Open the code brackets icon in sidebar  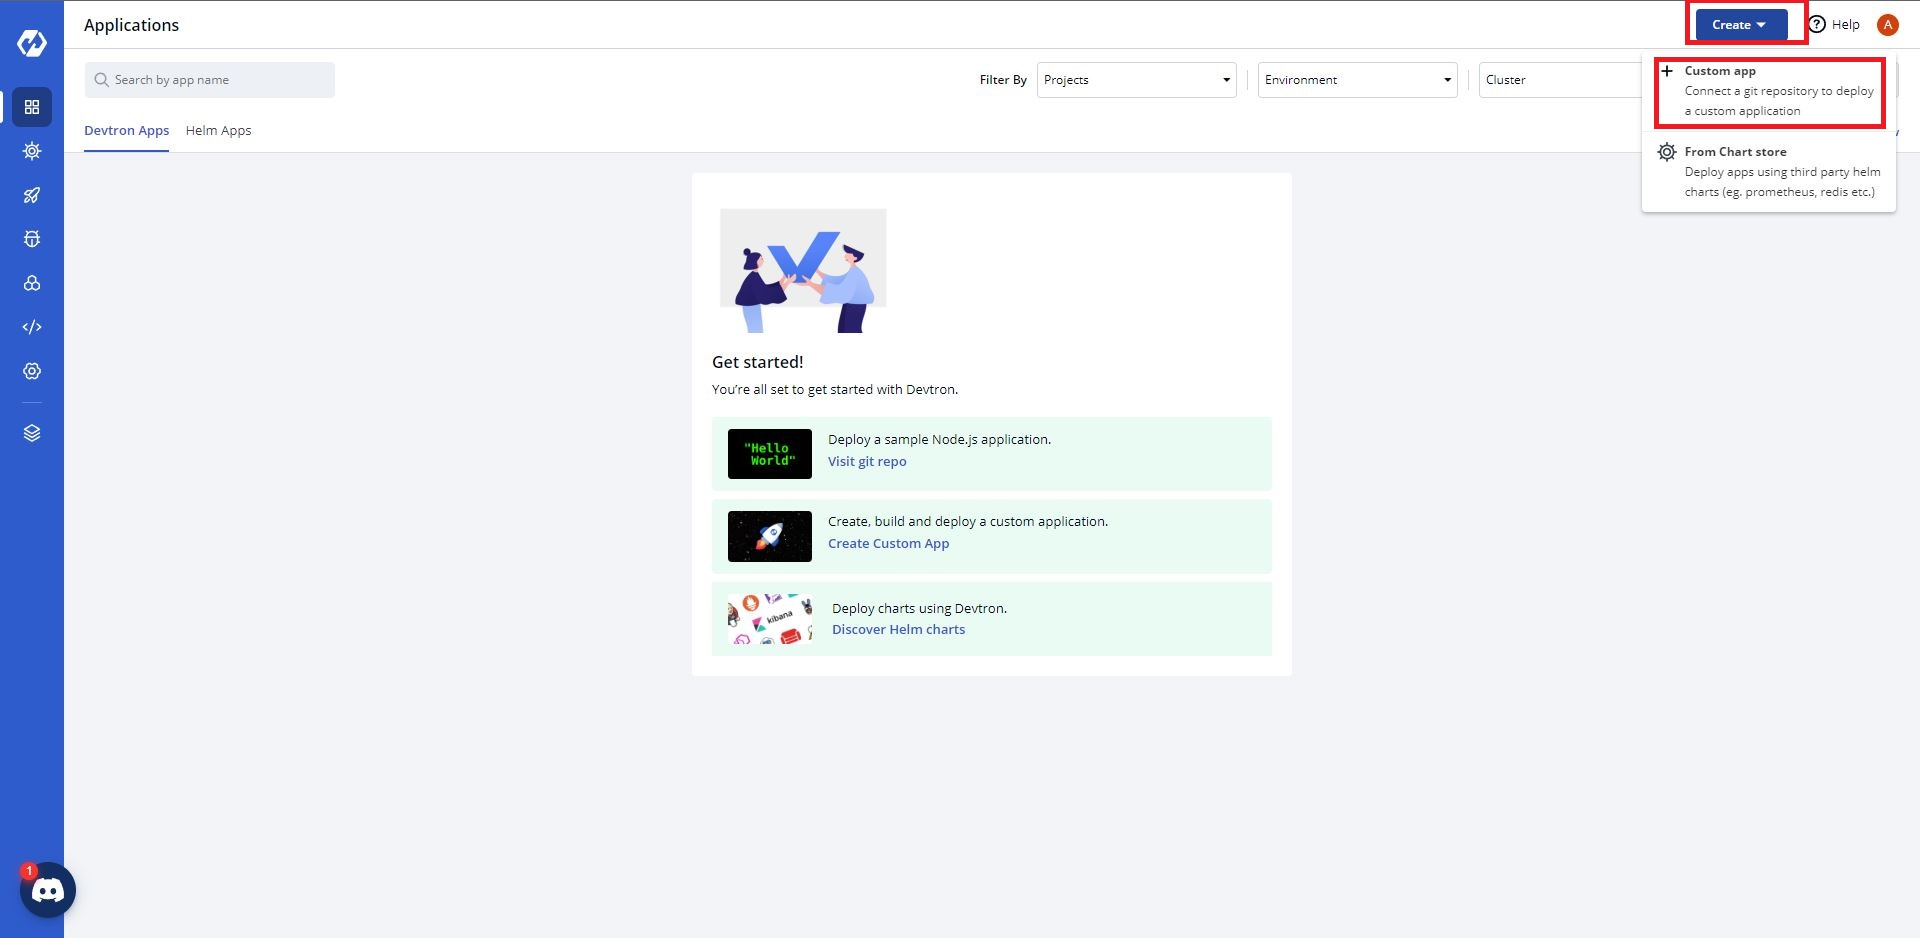pyautogui.click(x=32, y=327)
